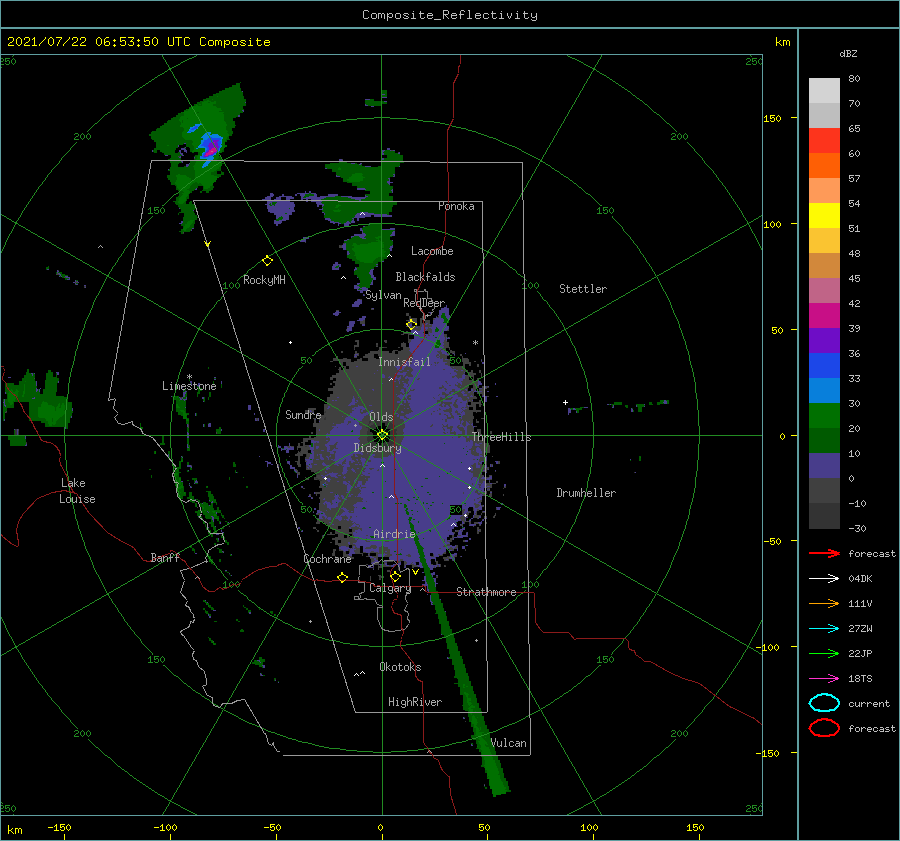Click the yellow marker near RockyMH
This screenshot has height=841, width=900.
point(267,261)
